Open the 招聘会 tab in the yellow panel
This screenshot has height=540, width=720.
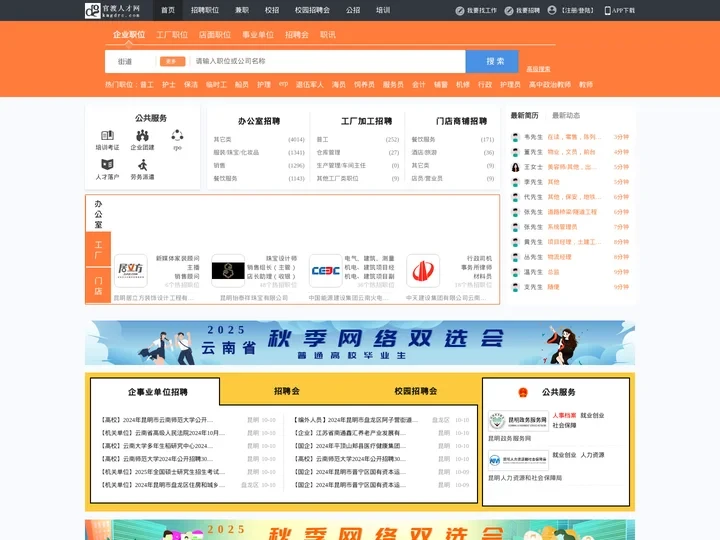click(x=287, y=391)
